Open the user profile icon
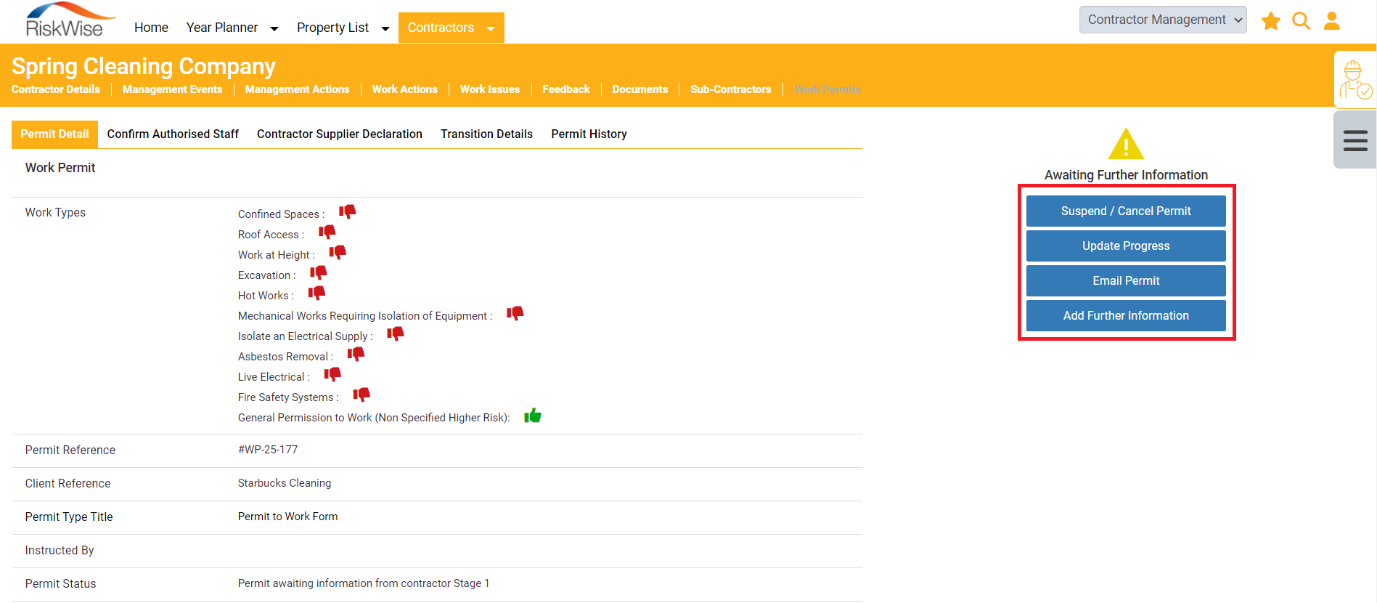This screenshot has width=1377, height=603. click(1331, 21)
